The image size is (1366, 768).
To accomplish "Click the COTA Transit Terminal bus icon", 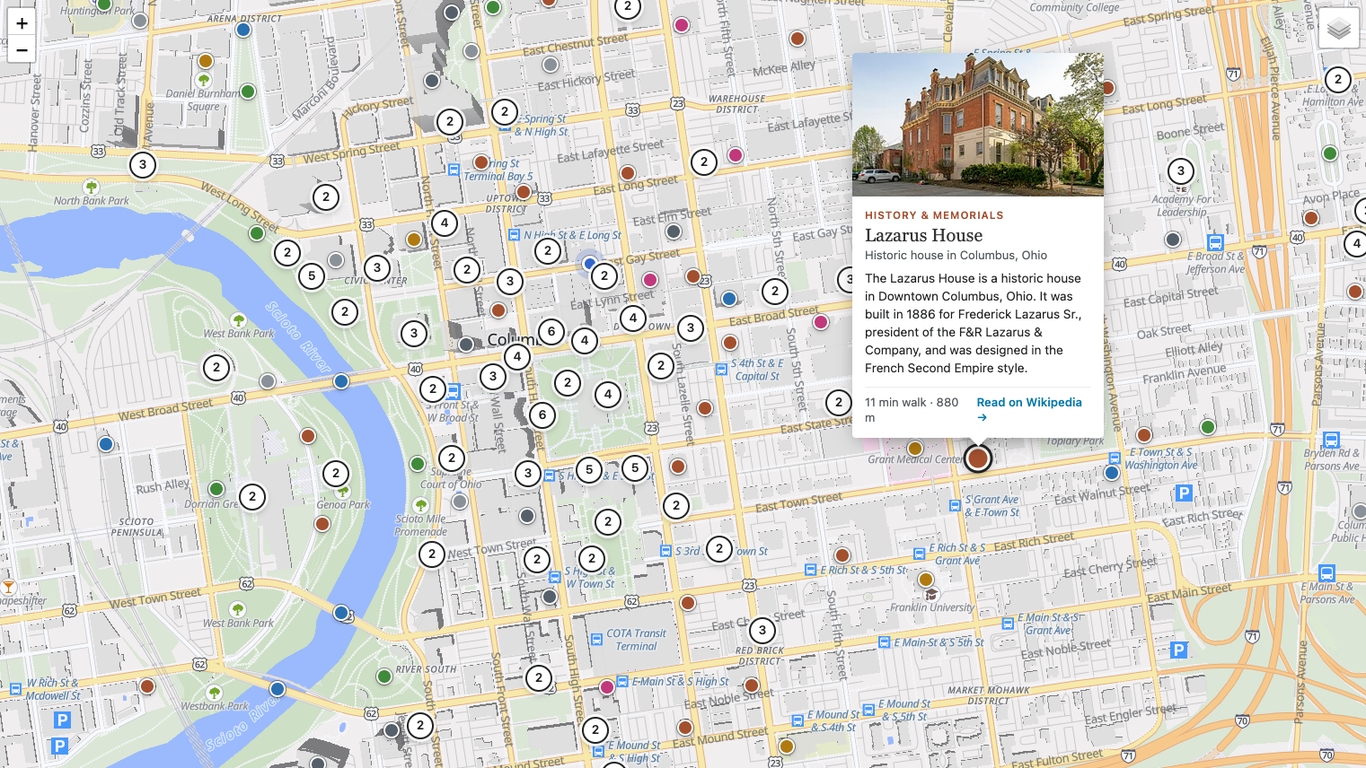I will (x=597, y=639).
